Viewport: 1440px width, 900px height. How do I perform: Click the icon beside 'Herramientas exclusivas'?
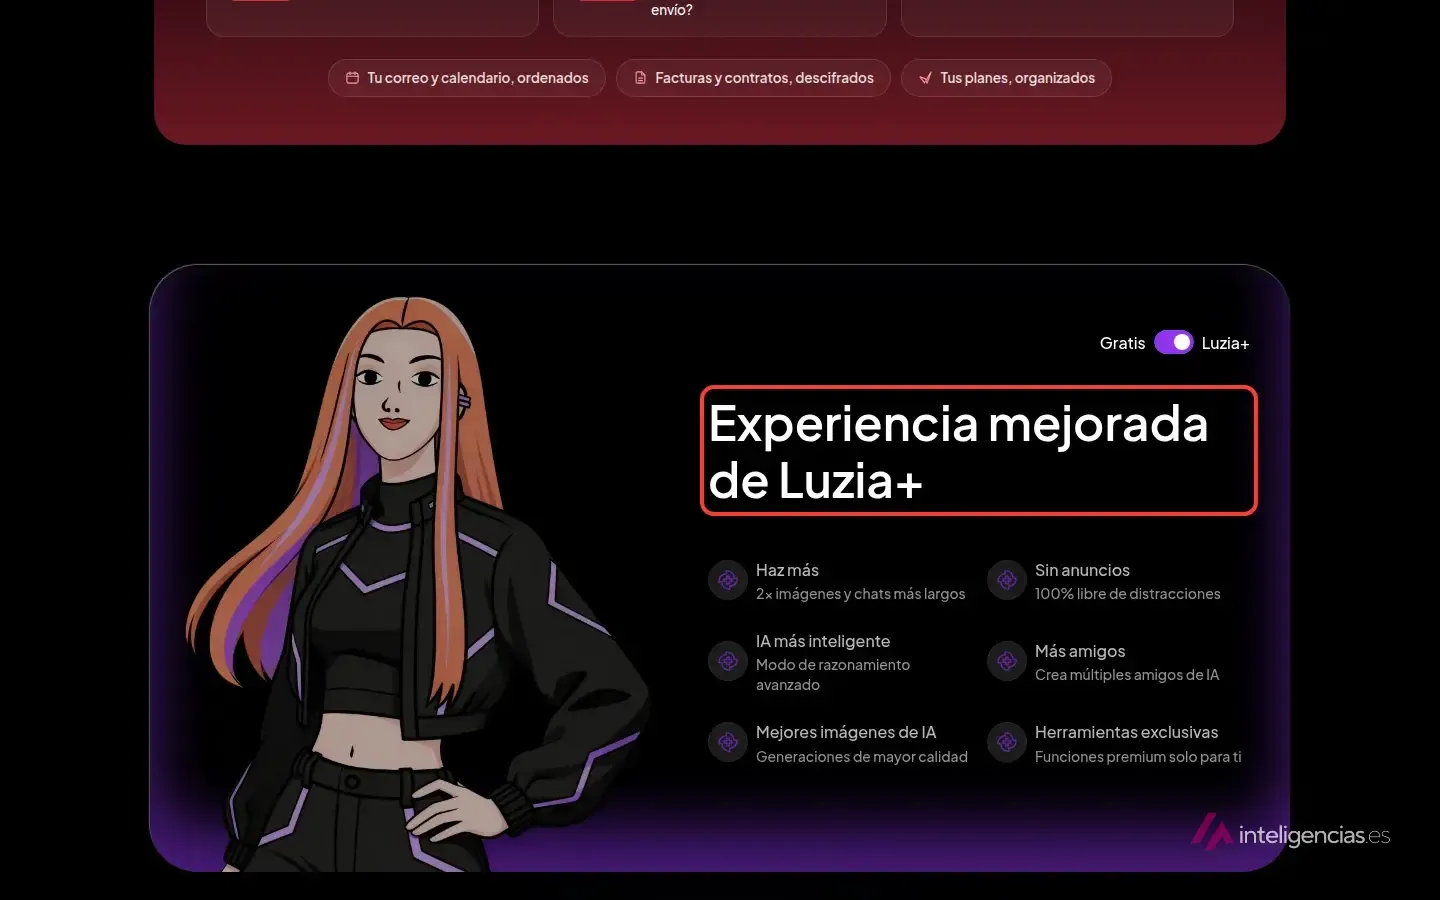tap(1007, 742)
